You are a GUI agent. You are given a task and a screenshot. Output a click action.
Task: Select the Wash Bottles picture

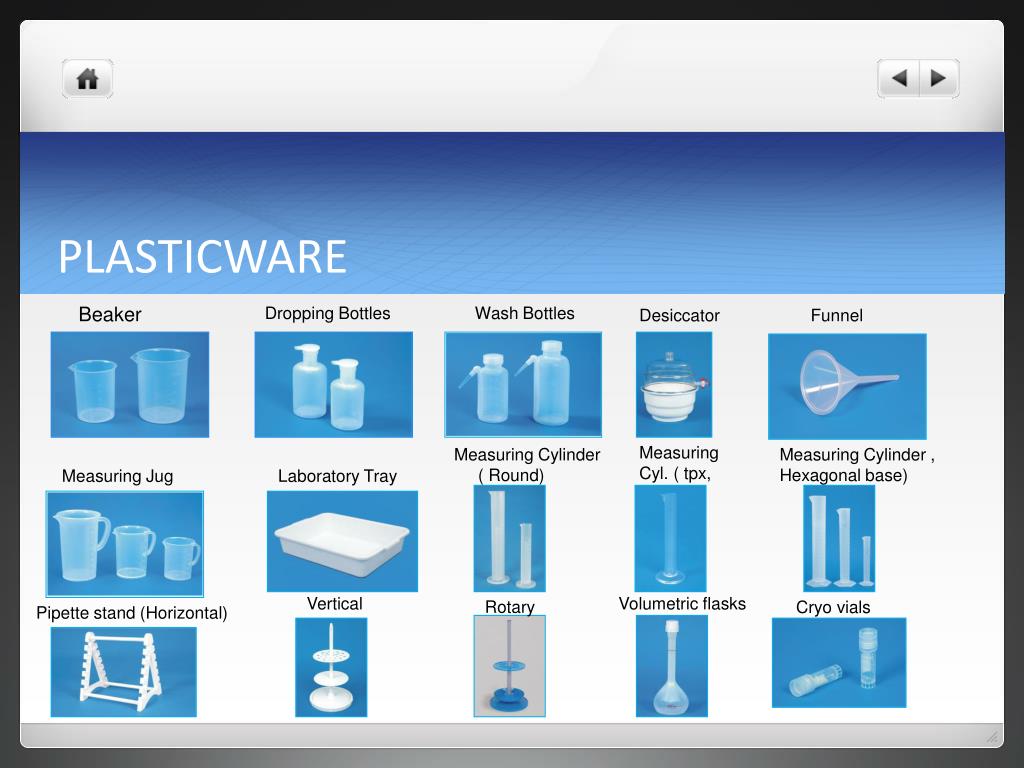[523, 384]
